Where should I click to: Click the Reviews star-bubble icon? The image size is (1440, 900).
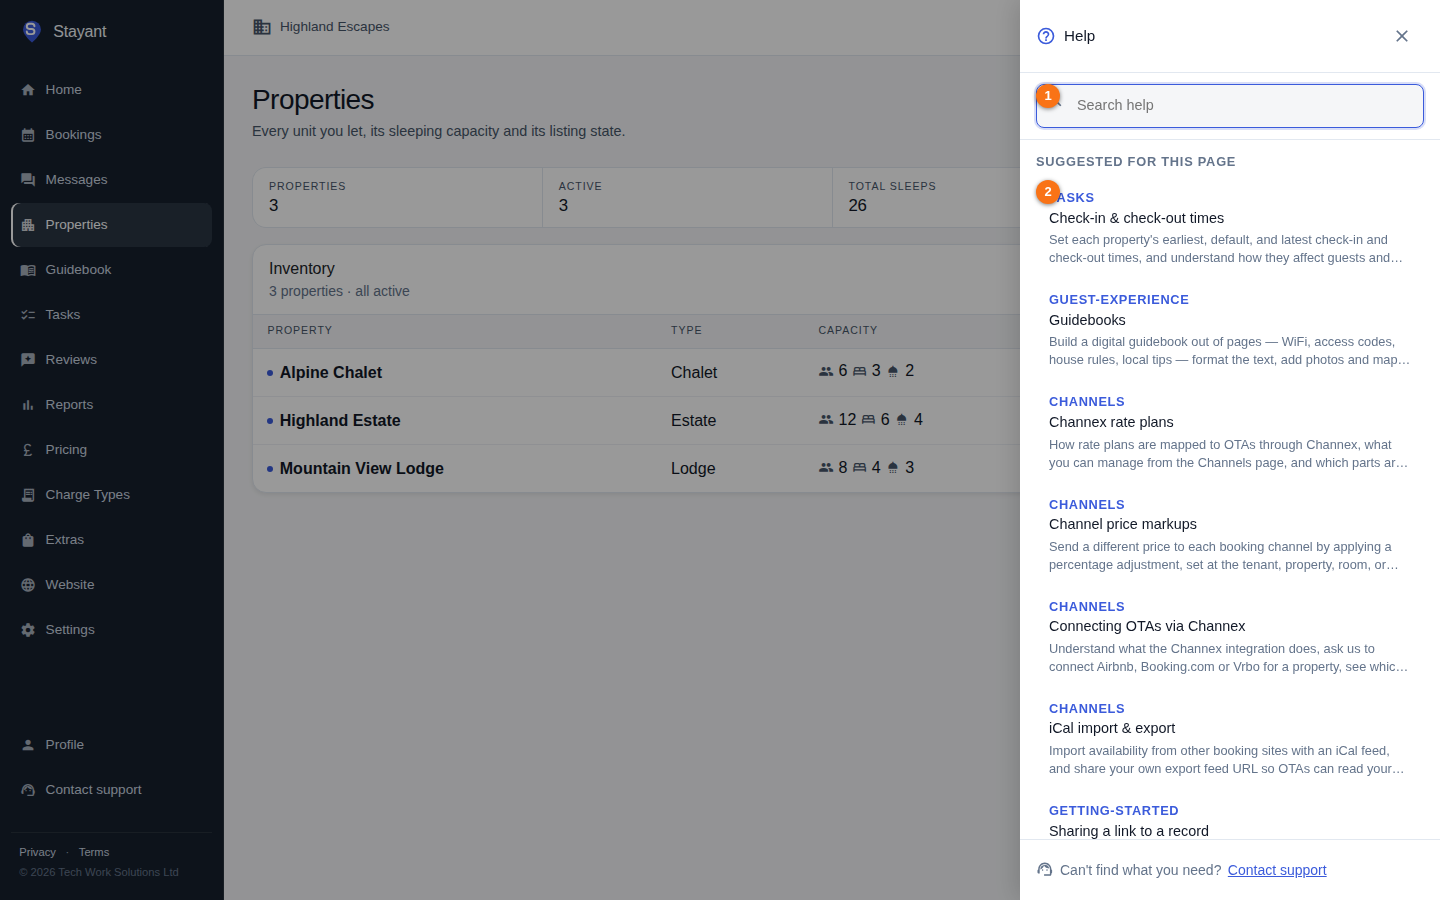tap(28, 360)
